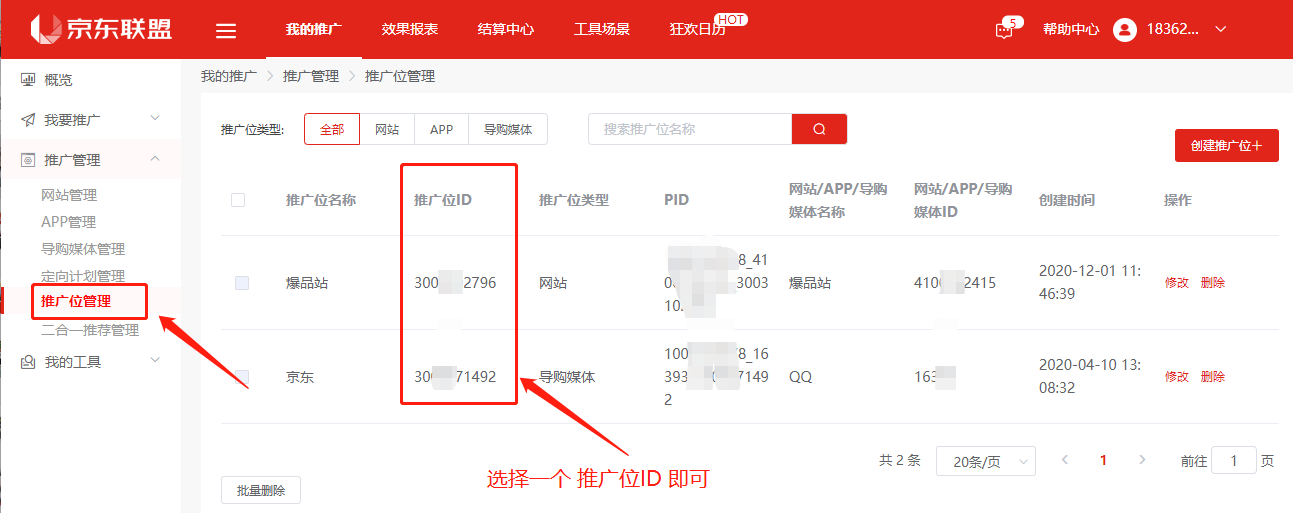Image resolution: width=1293 pixels, height=513 pixels.
Task: Click the 2020-04-10 creation time cell
Action: point(1090,376)
